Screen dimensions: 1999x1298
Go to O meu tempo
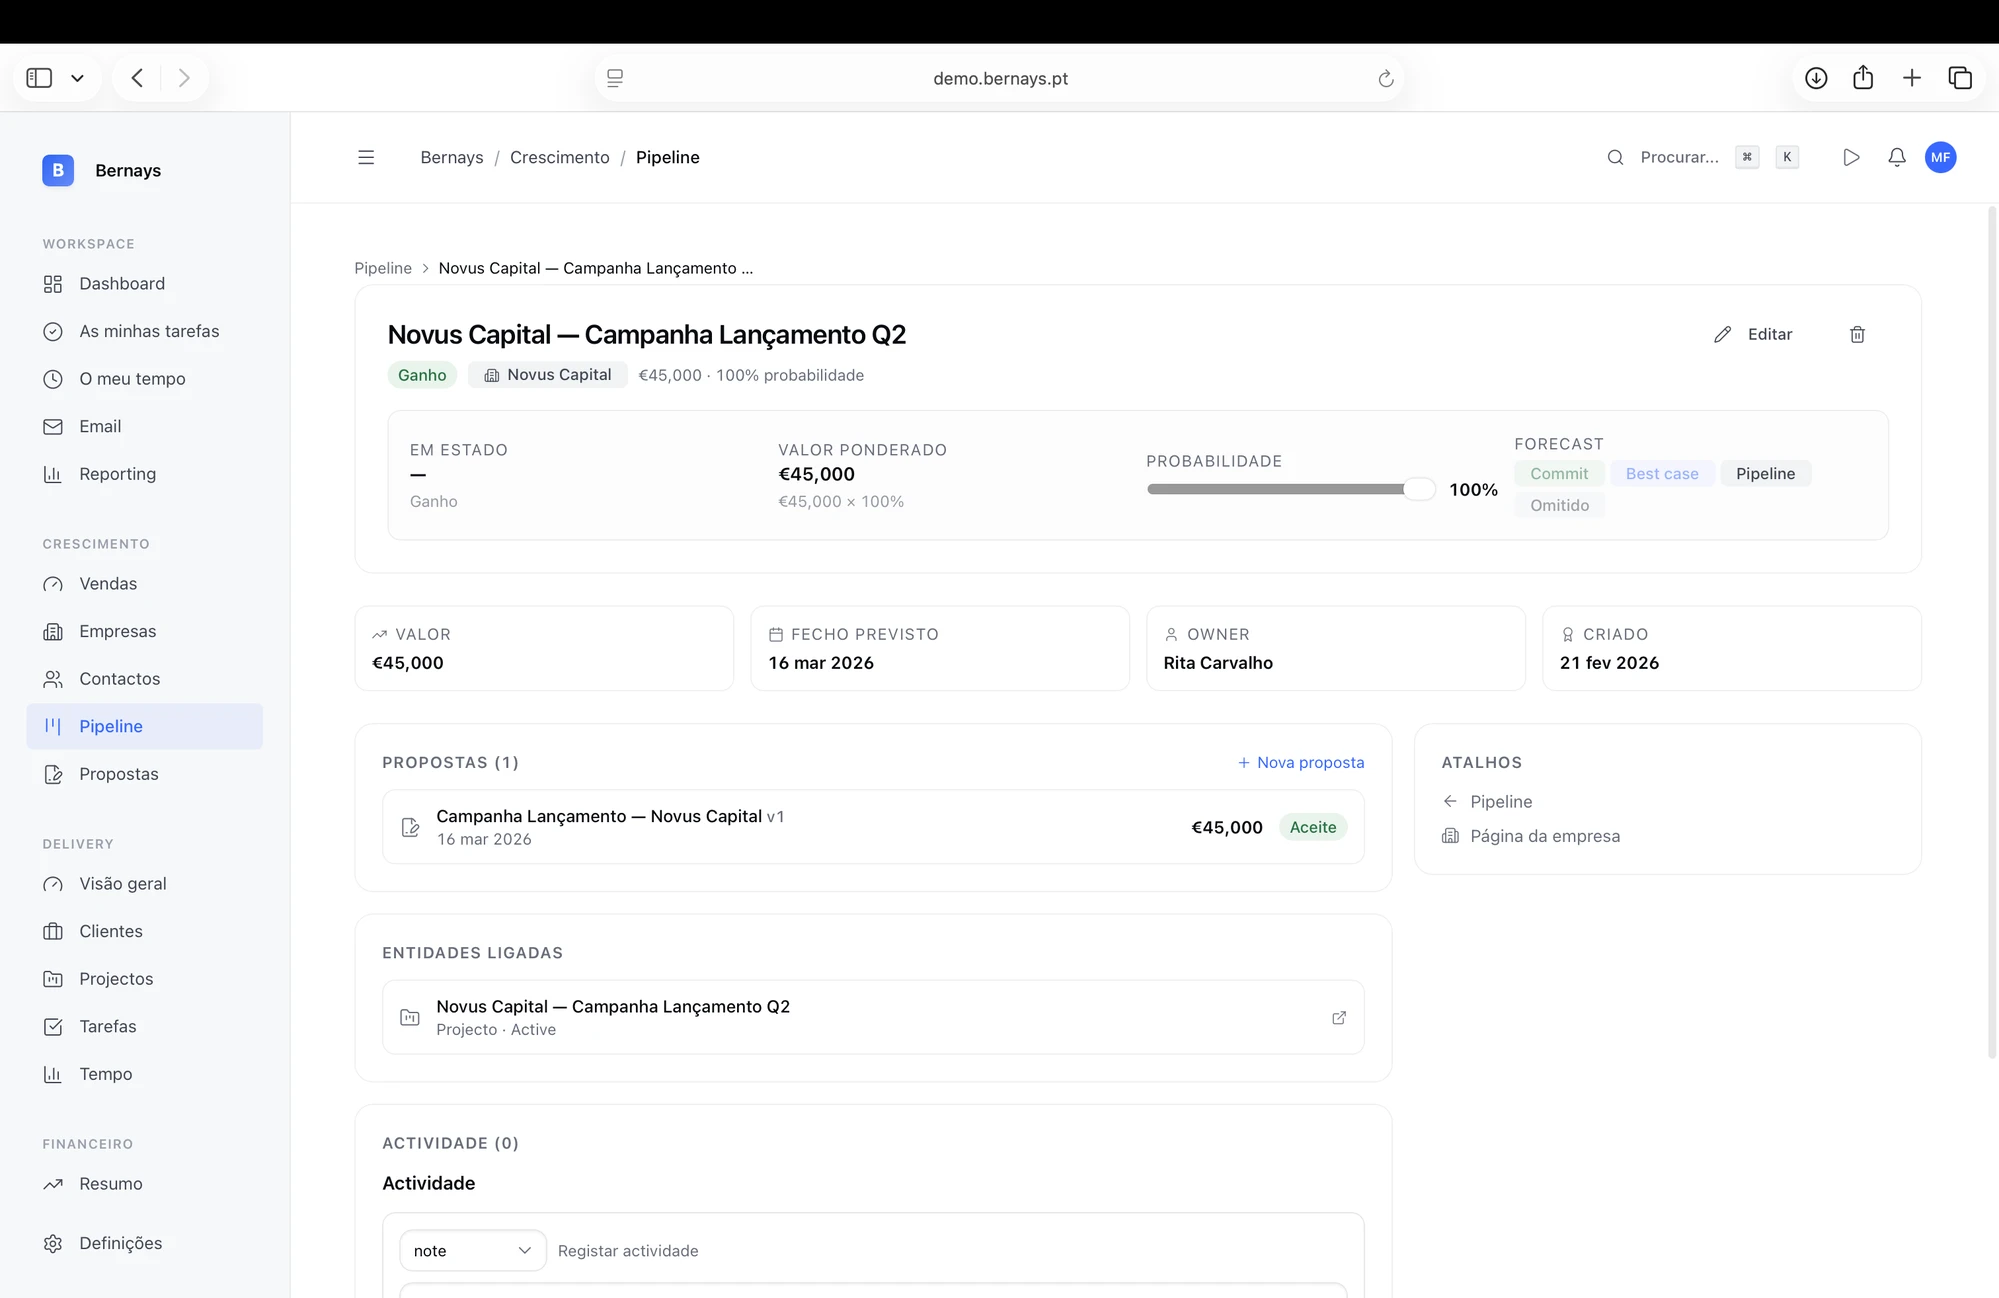(145, 379)
